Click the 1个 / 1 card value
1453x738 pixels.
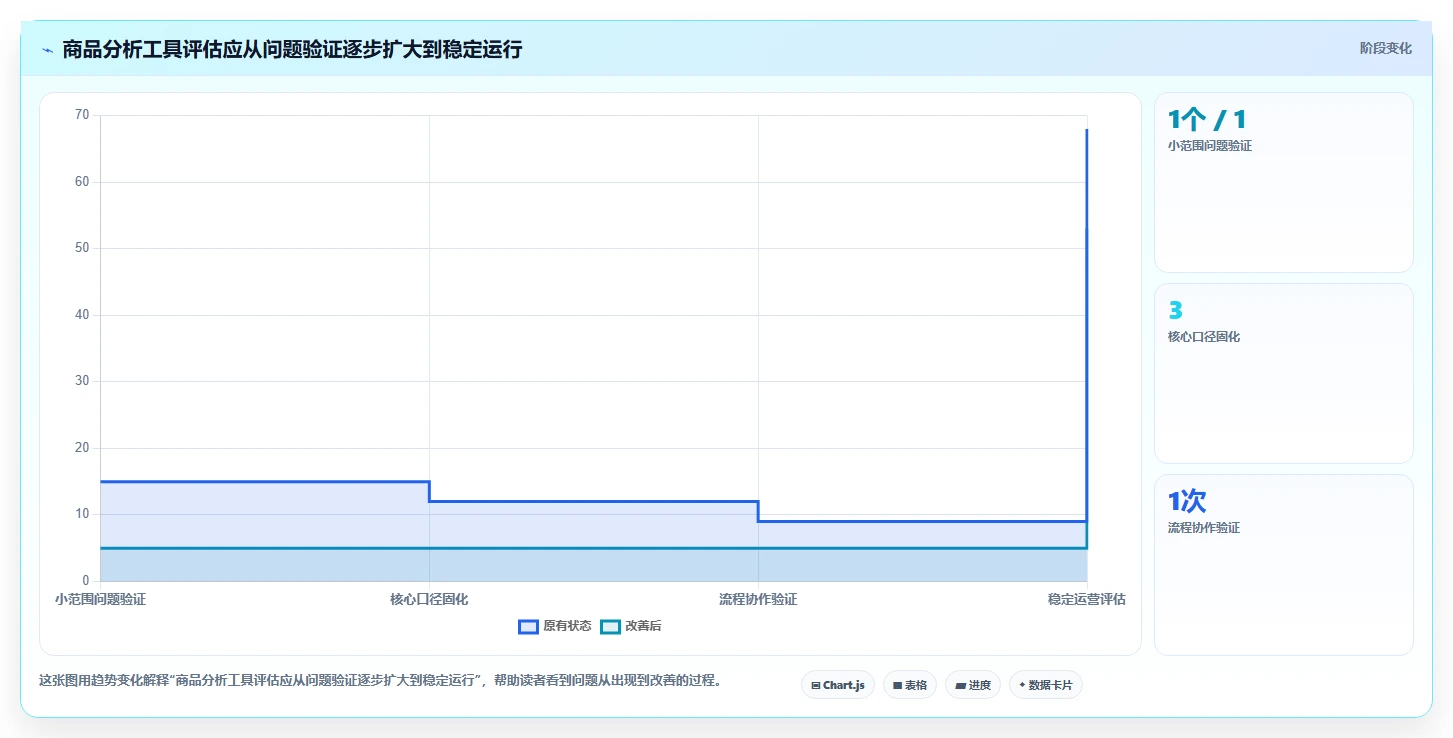coord(1207,120)
